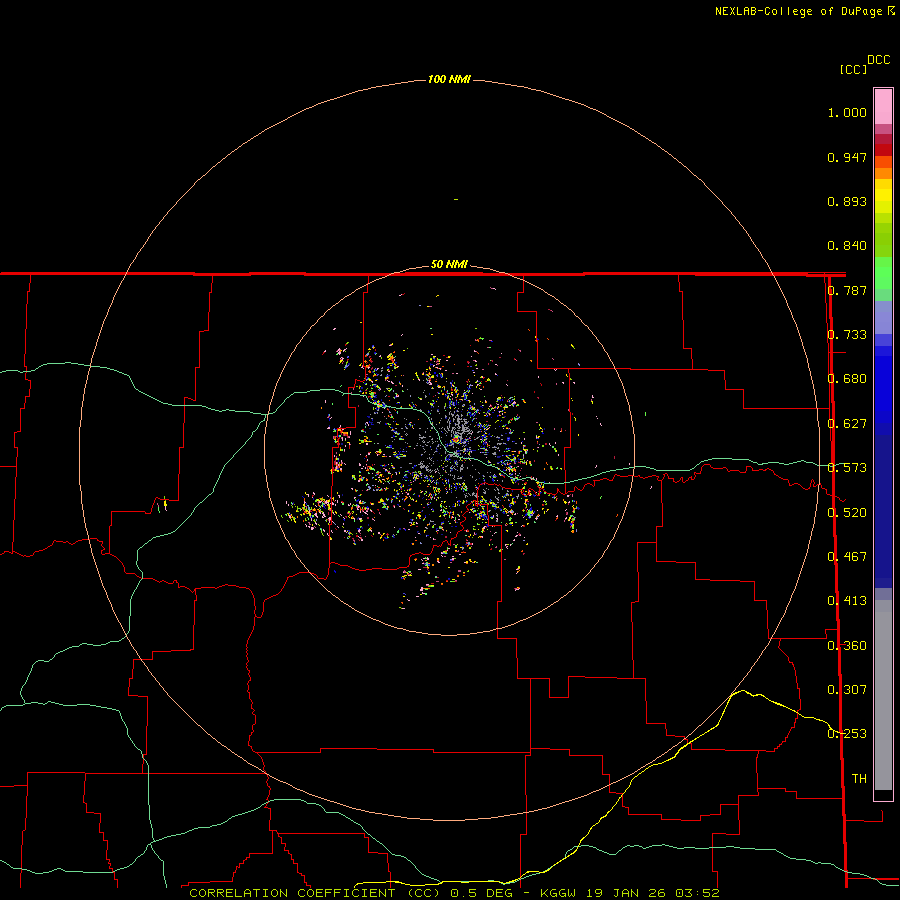Click the [CC] legend unit label
The height and width of the screenshot is (900, 900).
[853, 69]
